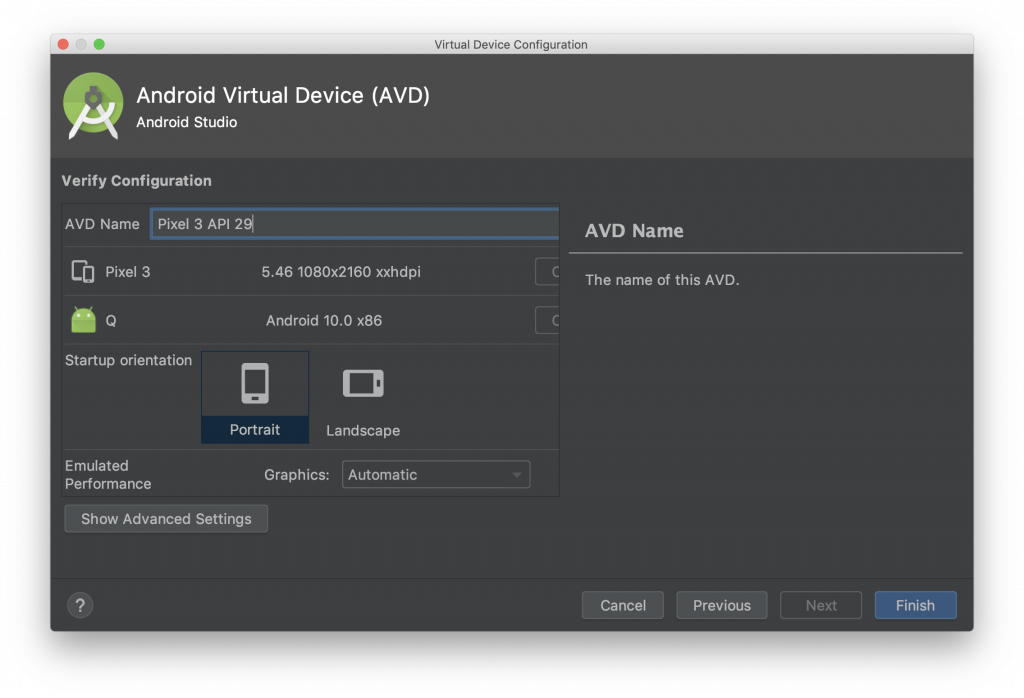Click the 'Startup orientation' label
Screen dimensions: 1024x698
[129, 360]
